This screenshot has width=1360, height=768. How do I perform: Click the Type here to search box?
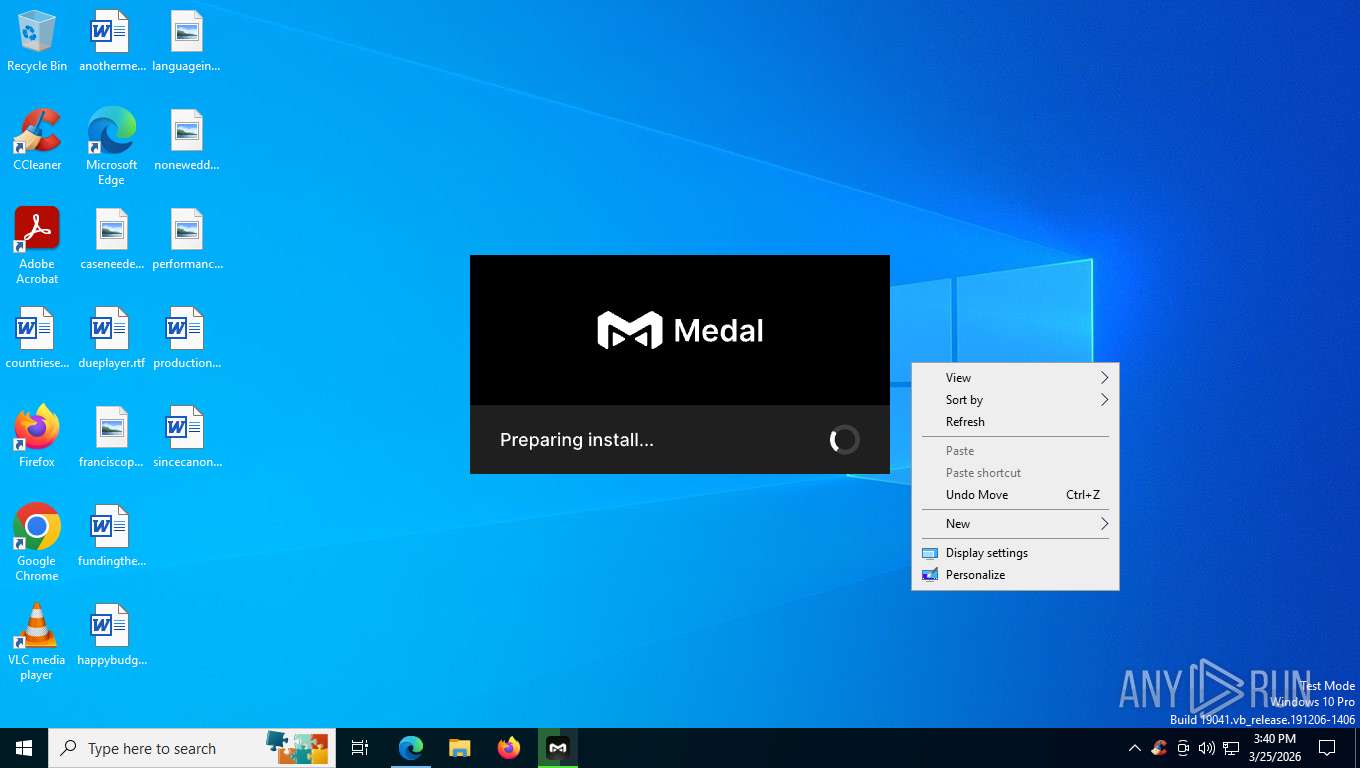pos(192,748)
